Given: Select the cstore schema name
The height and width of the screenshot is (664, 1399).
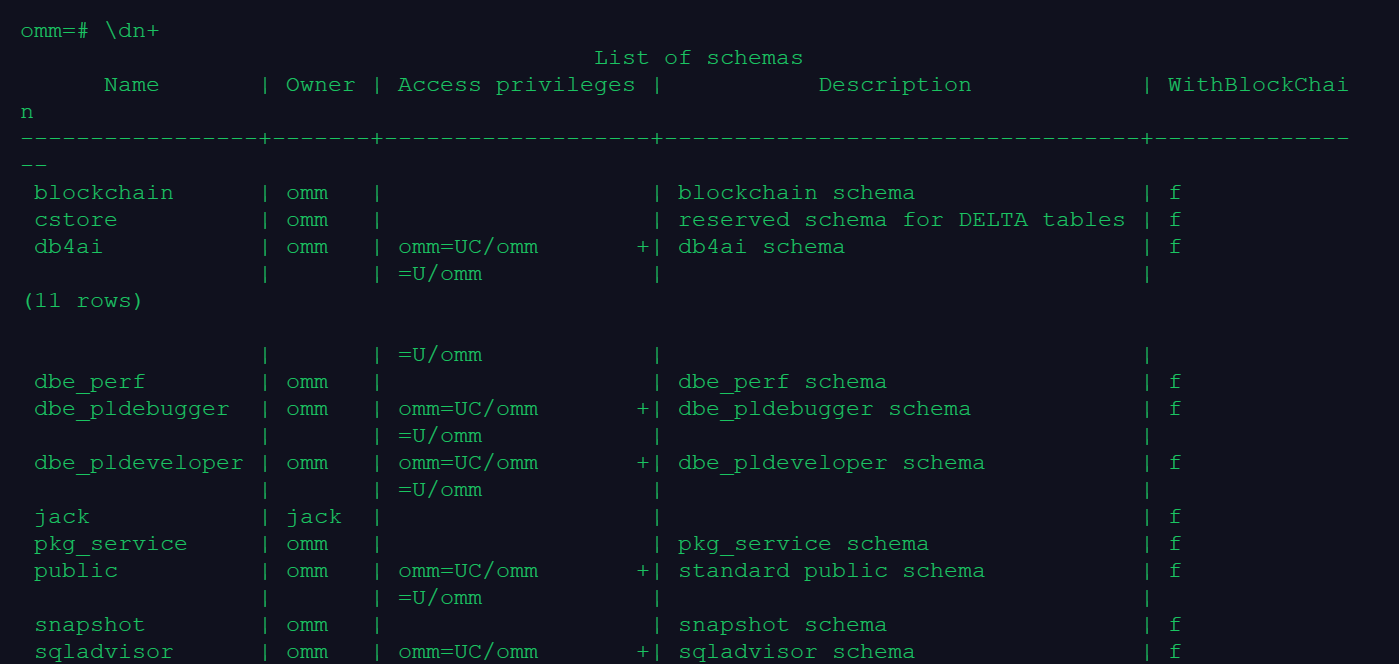Looking at the screenshot, I should click(75, 220).
